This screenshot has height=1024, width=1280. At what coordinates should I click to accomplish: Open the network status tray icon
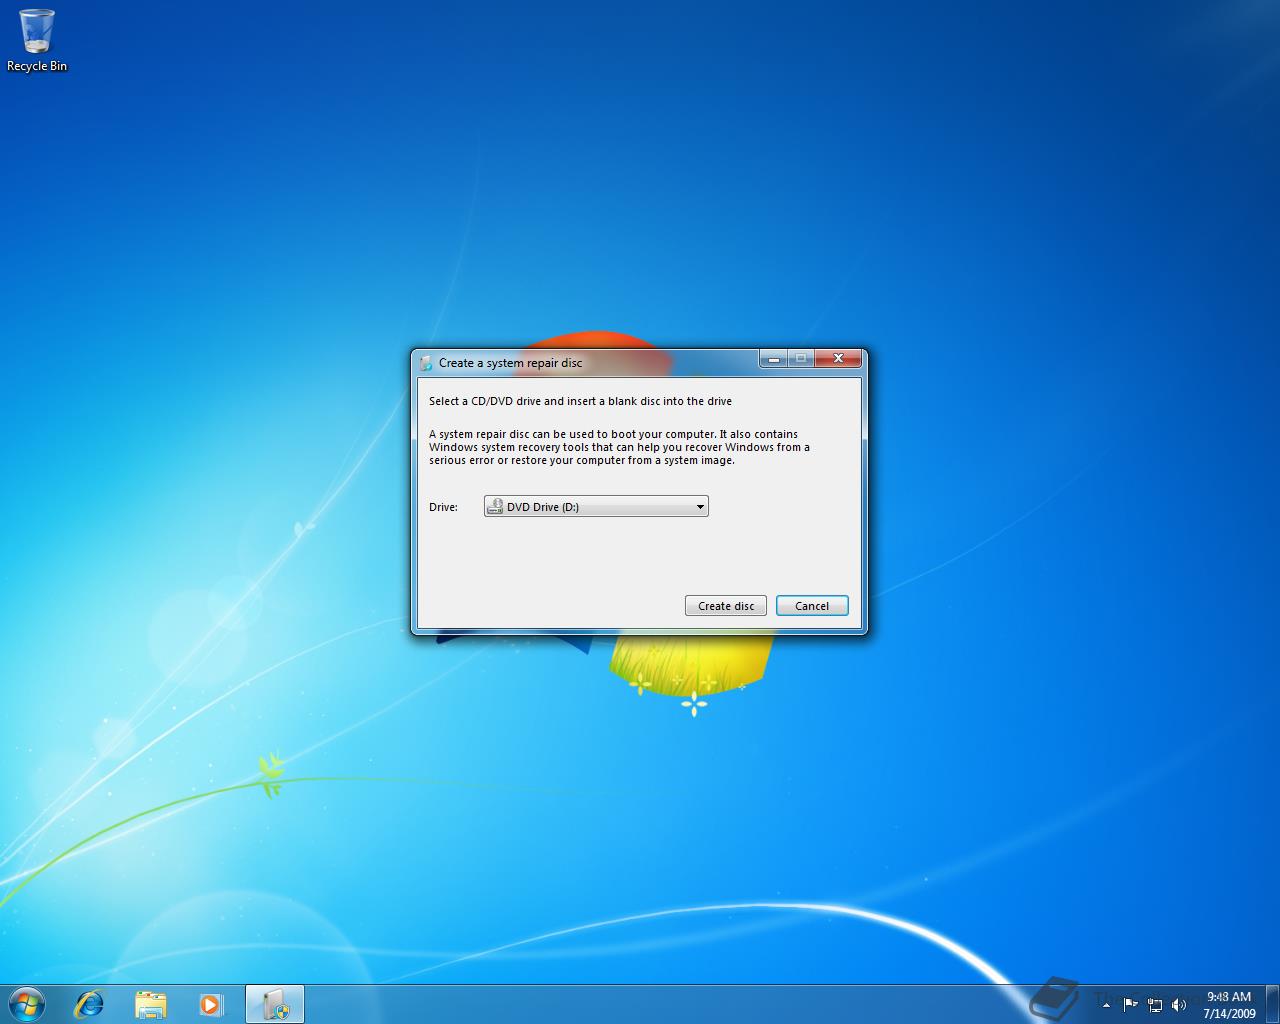[1155, 1005]
